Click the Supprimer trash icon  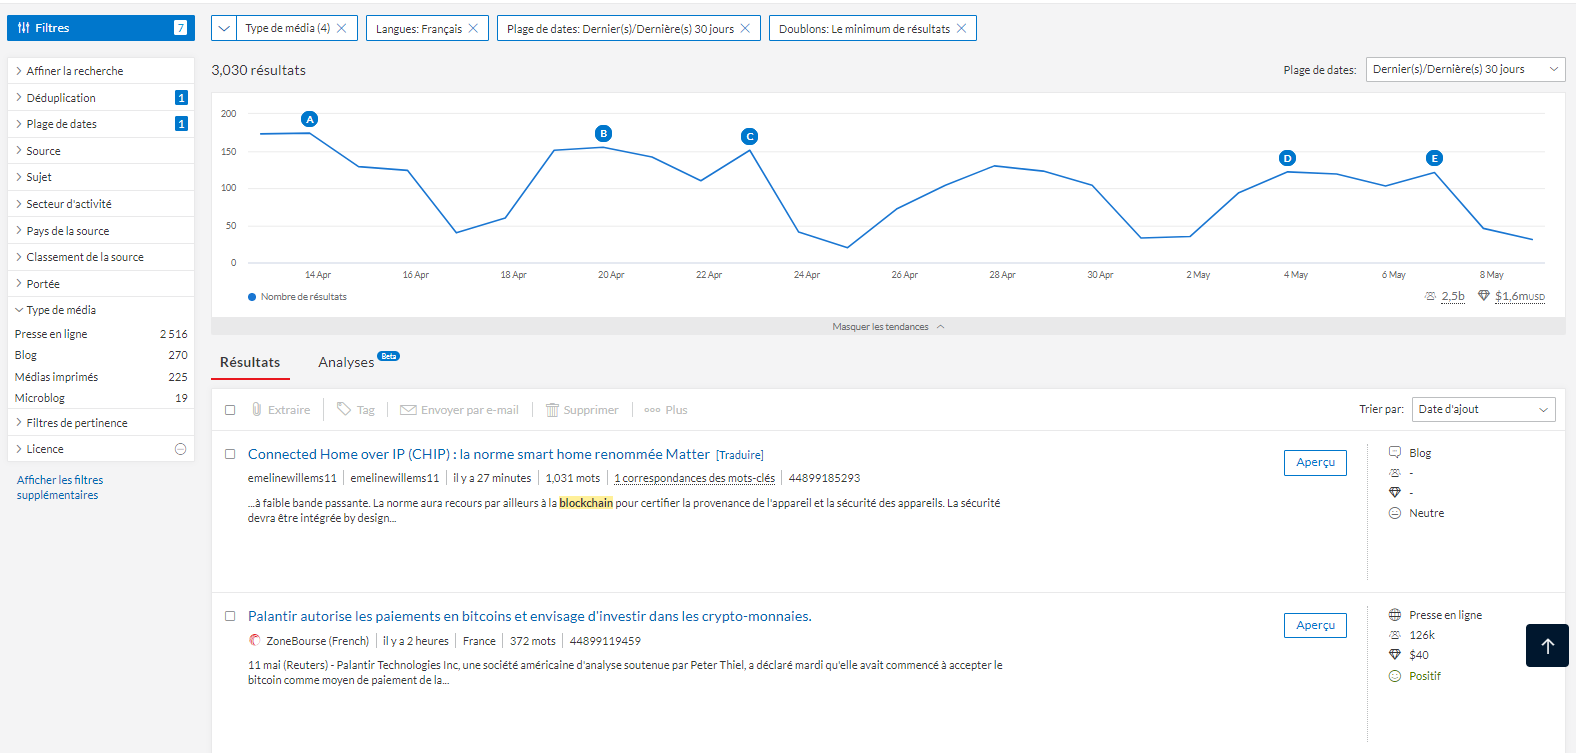[552, 409]
